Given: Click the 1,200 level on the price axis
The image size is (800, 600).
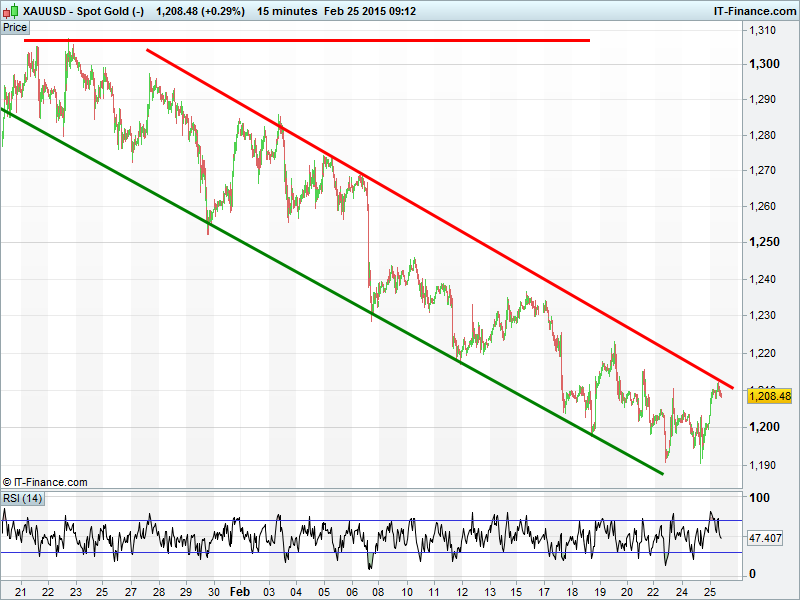Looking at the screenshot, I should (x=764, y=427).
